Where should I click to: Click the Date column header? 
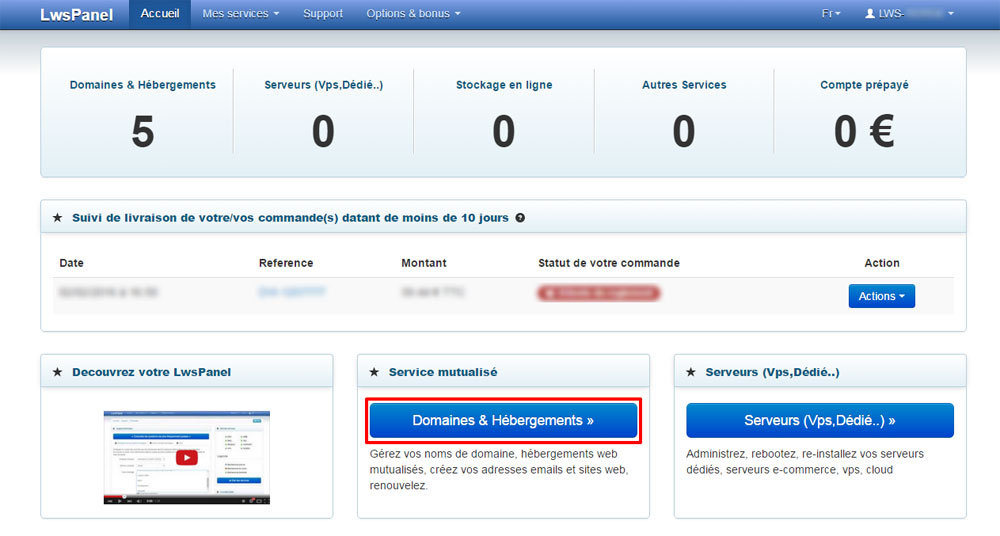tap(71, 263)
